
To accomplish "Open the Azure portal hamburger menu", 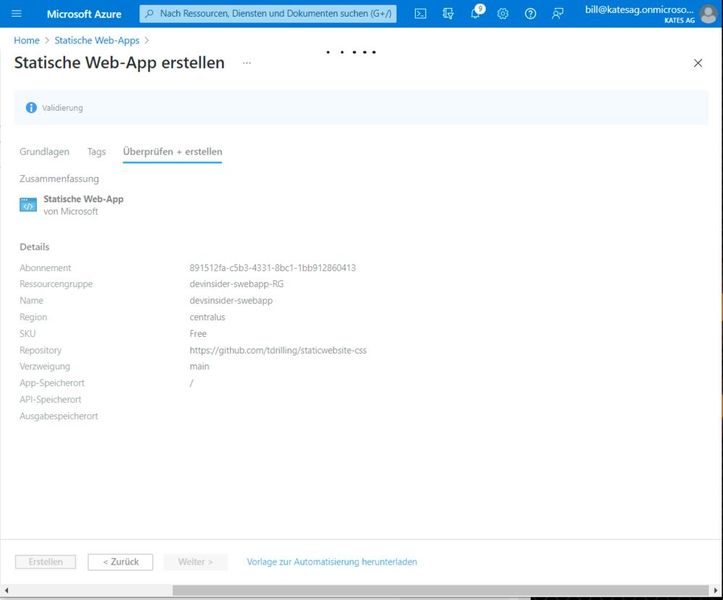I will 16,13.
